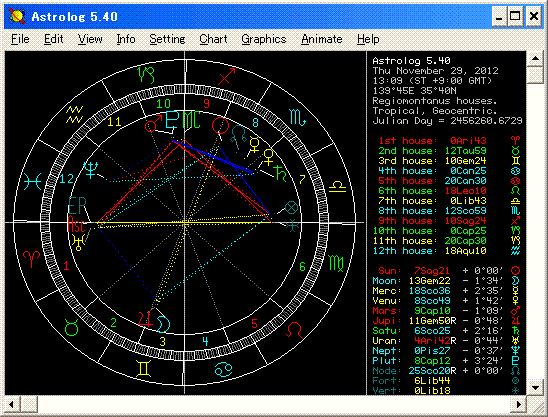Click the Pisces glyph on the wheel's outer ring
The image size is (548, 417).
[x=33, y=182]
